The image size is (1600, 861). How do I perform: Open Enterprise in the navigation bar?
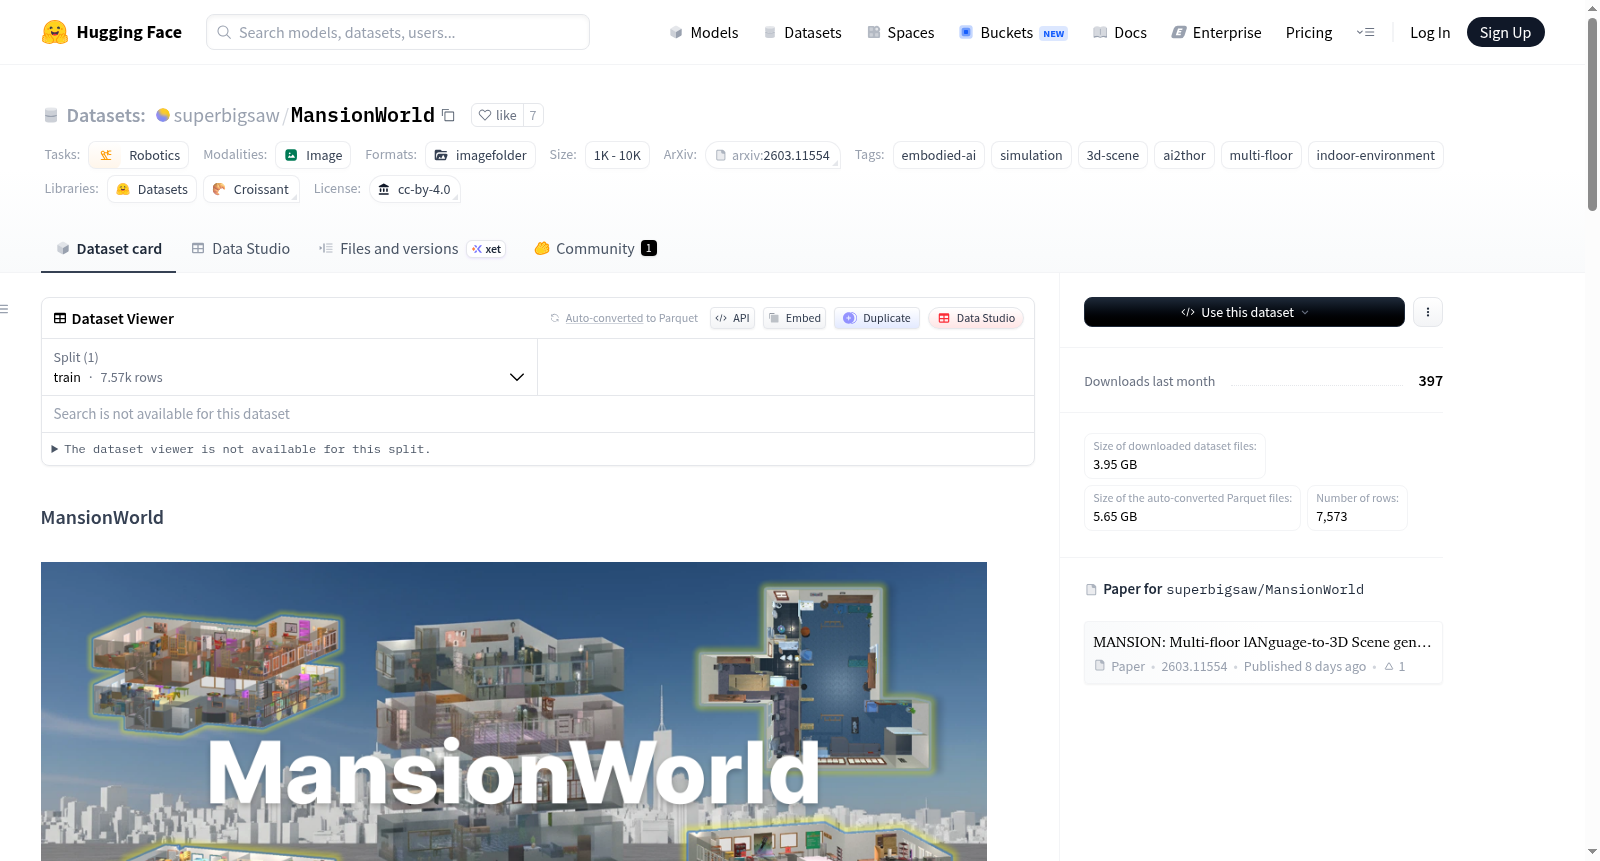tap(1216, 33)
